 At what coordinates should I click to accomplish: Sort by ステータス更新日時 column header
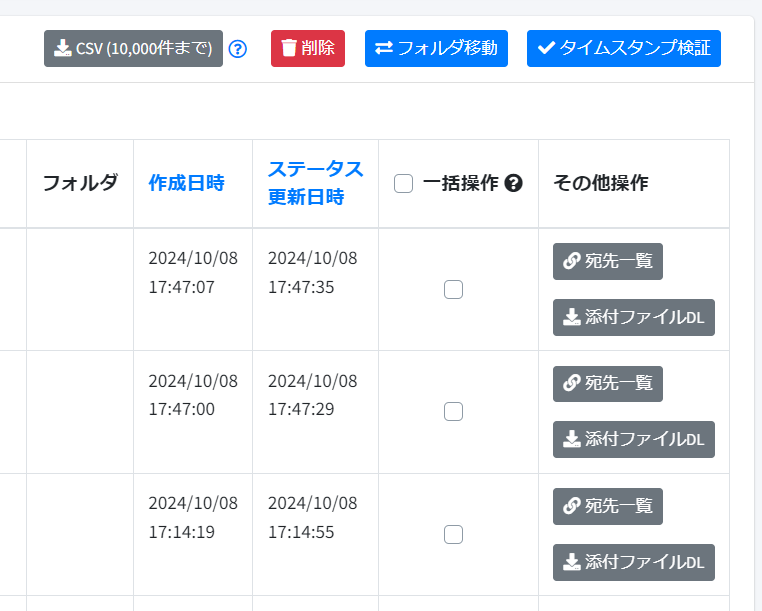coord(315,183)
